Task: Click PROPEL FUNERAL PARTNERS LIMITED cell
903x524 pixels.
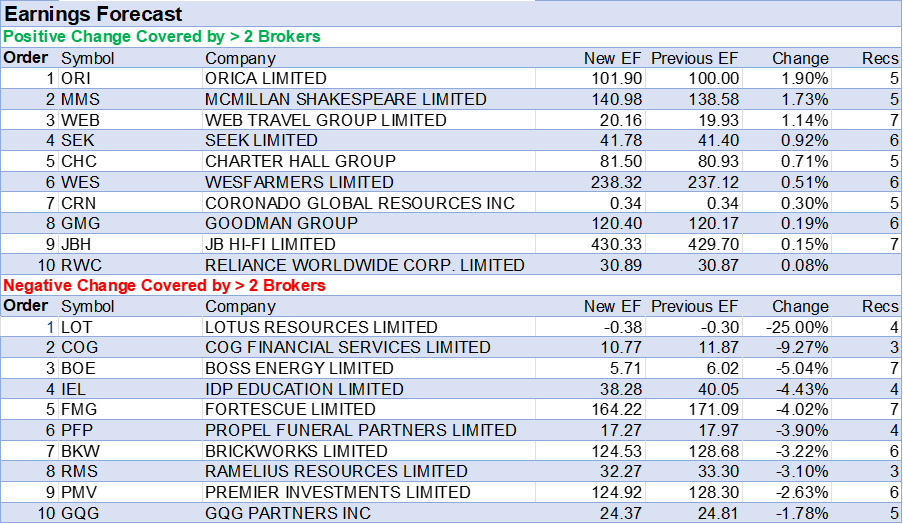Action: coord(360,431)
